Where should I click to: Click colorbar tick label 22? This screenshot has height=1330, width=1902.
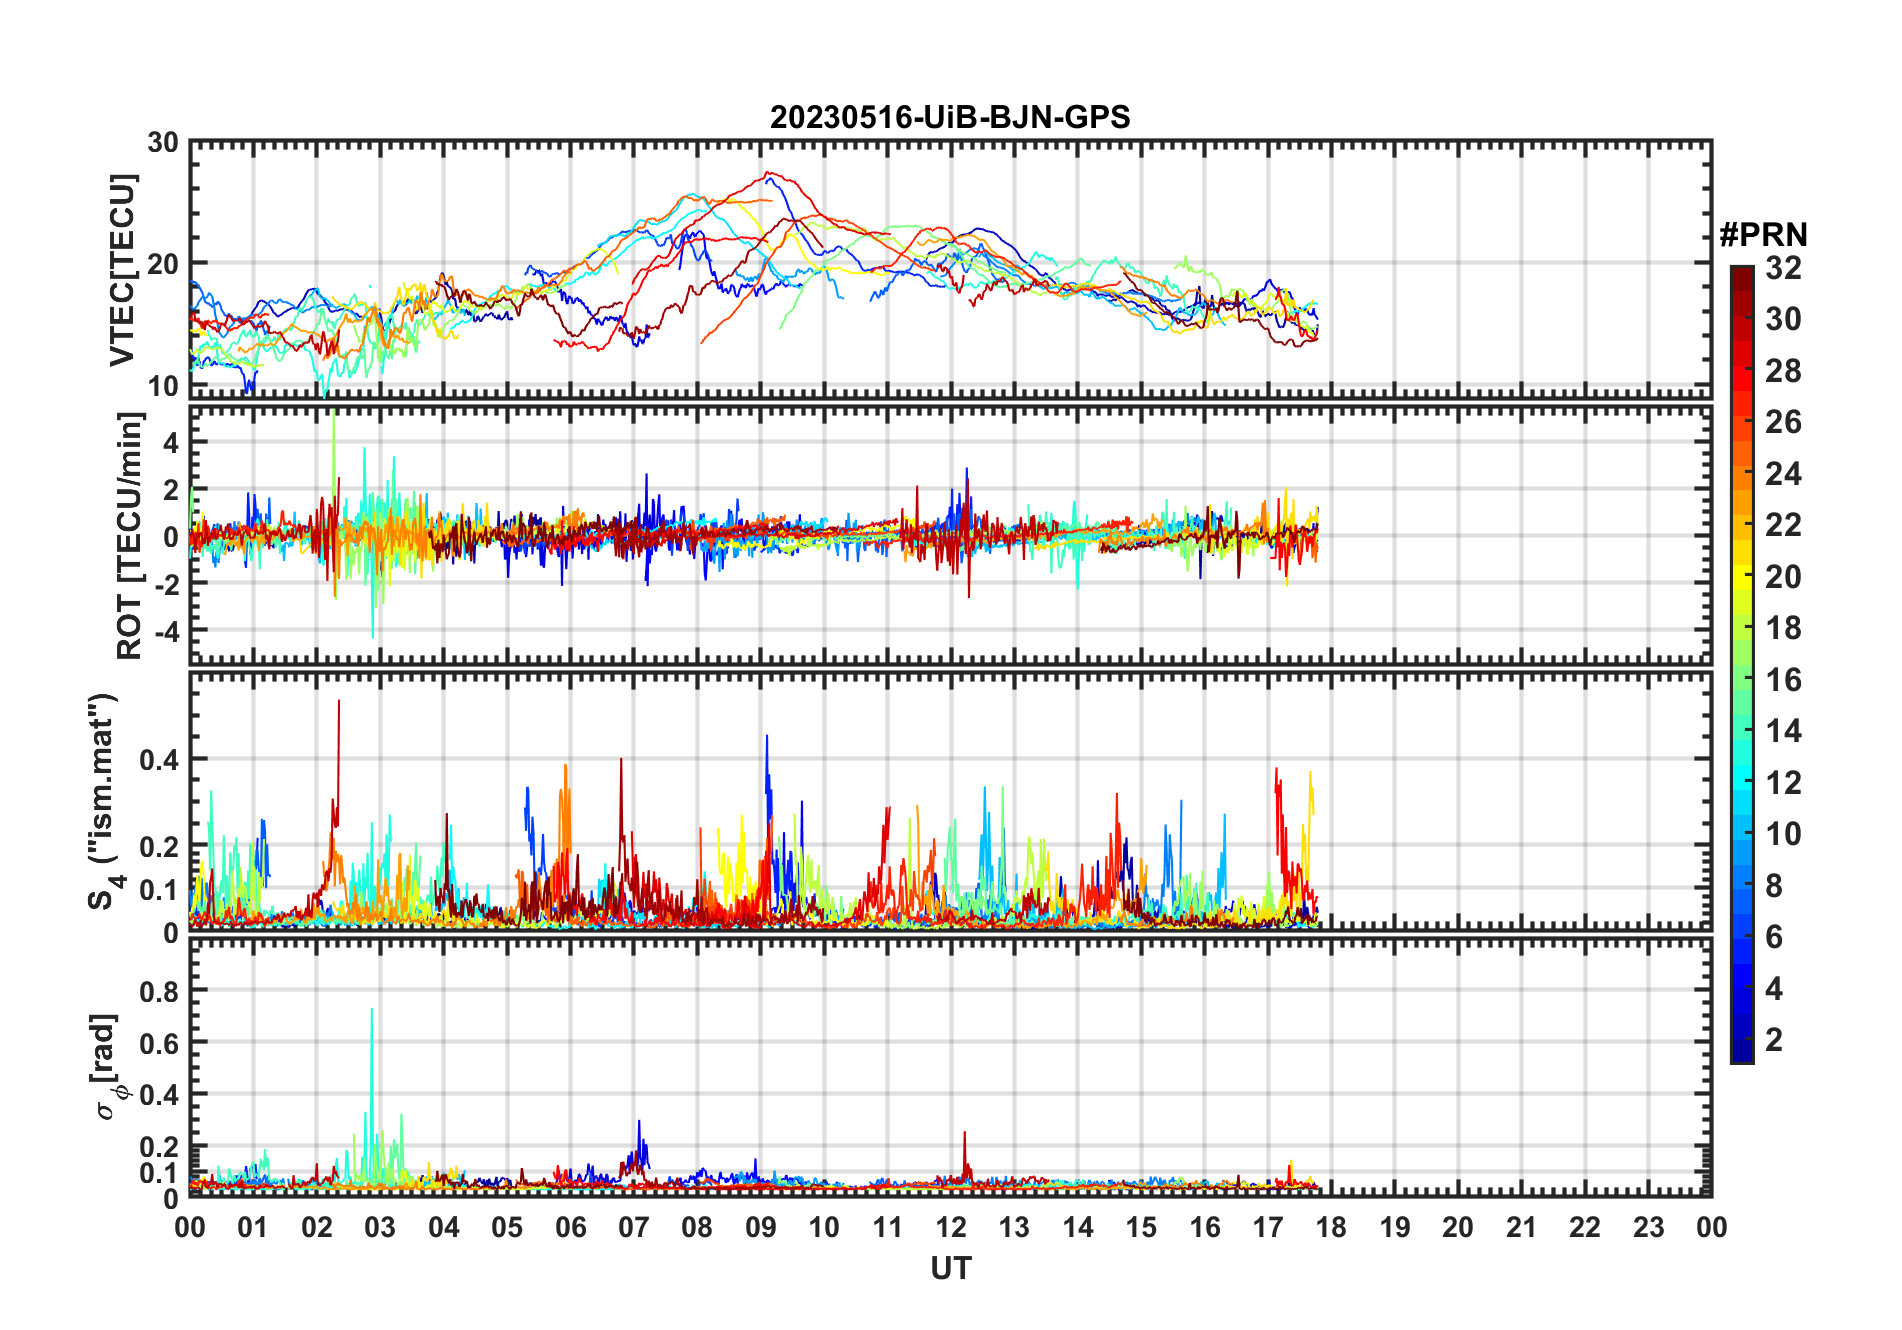[x=1783, y=525]
